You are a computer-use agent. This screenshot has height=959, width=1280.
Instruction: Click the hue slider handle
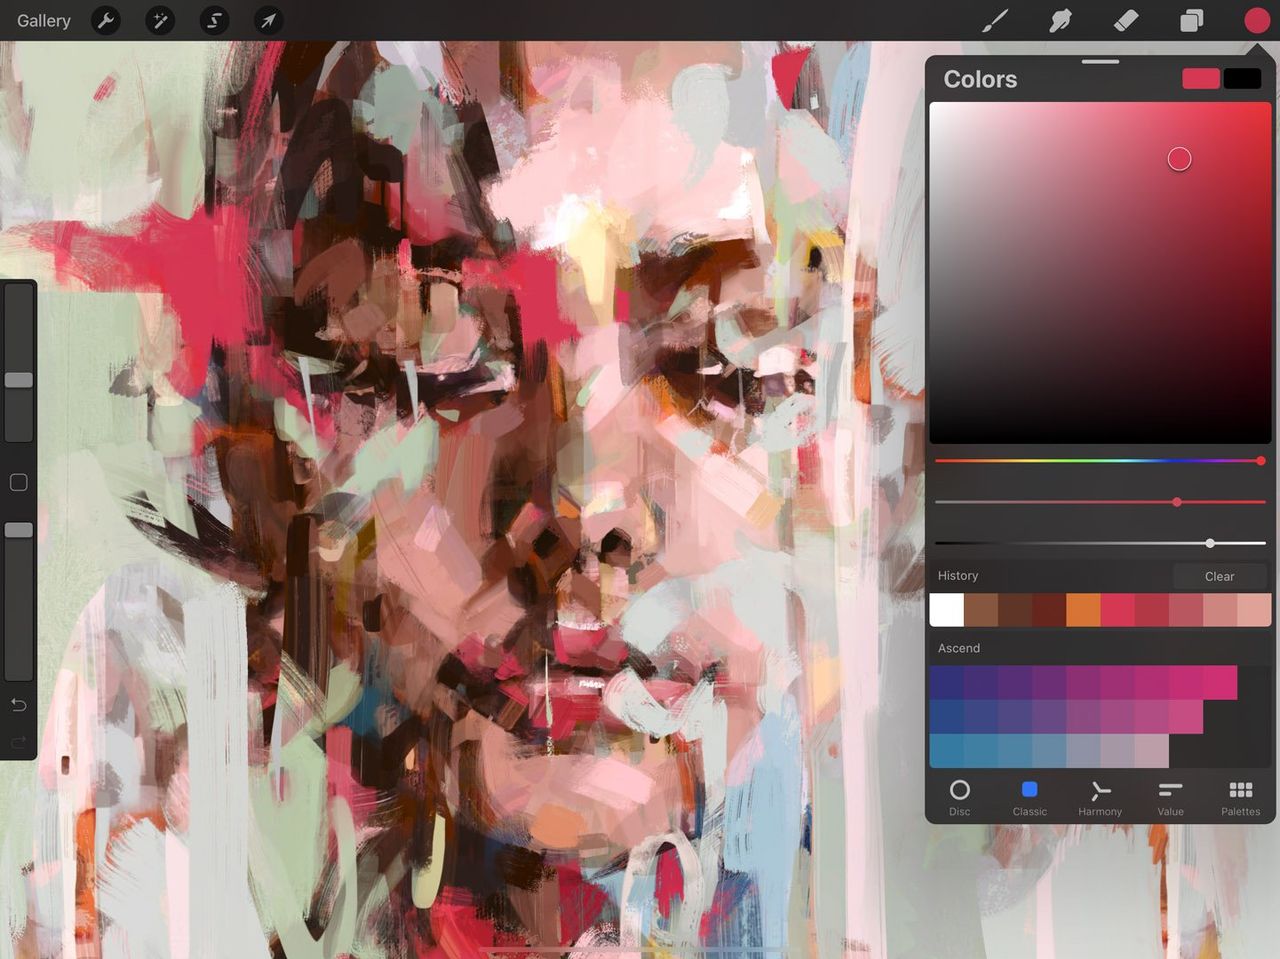(1260, 461)
